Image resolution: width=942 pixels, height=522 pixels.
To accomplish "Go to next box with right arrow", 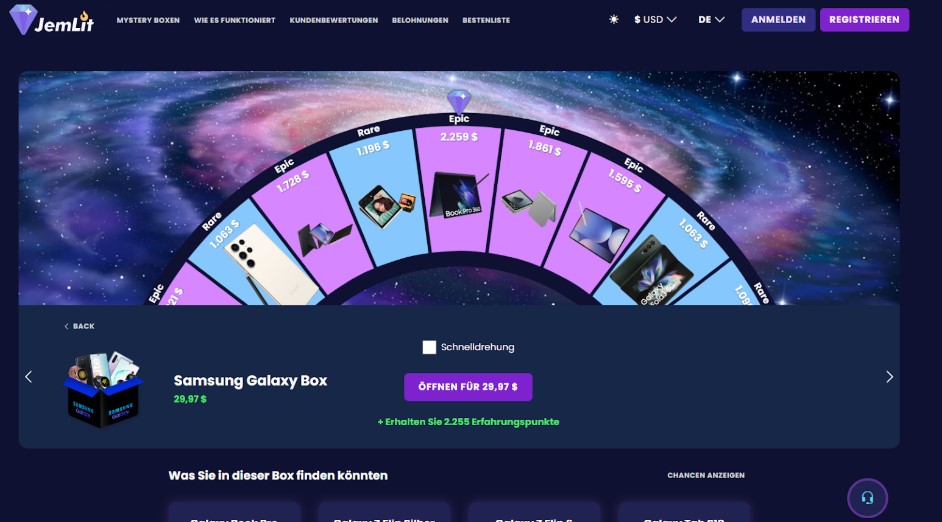I will point(889,377).
